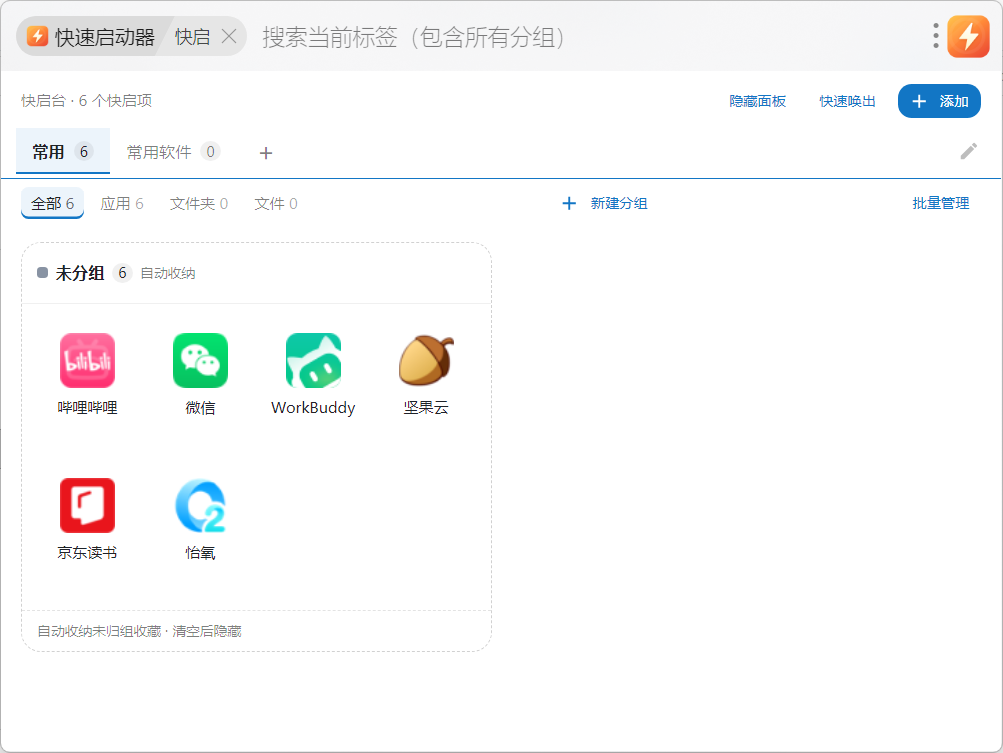Click the 添加 button
Screen dimensions: 1003x753
click(x=939, y=101)
